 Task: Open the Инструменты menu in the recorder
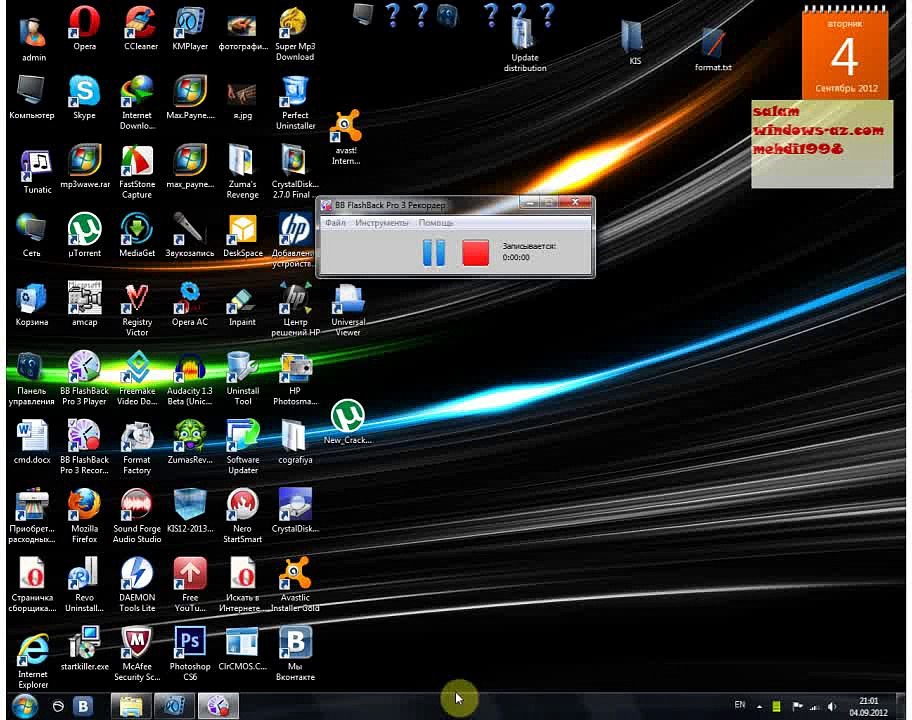[382, 223]
